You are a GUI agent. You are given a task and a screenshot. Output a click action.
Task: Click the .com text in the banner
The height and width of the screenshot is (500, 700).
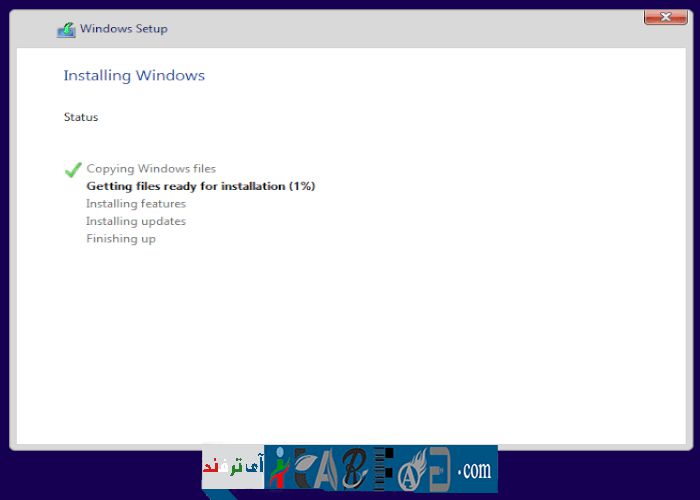click(x=474, y=470)
